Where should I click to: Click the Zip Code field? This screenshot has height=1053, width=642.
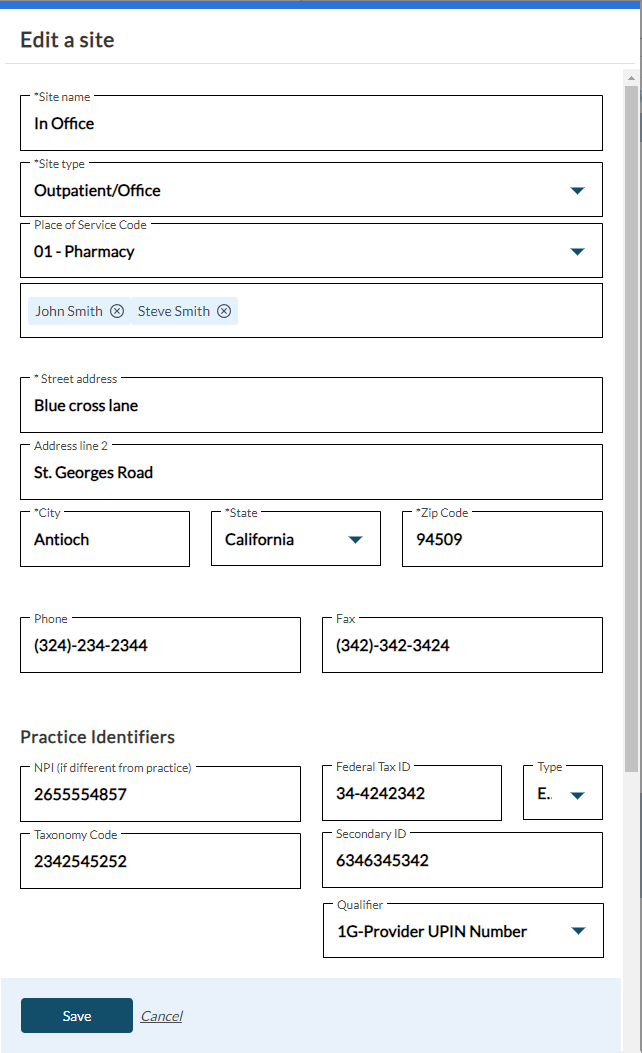click(x=502, y=540)
